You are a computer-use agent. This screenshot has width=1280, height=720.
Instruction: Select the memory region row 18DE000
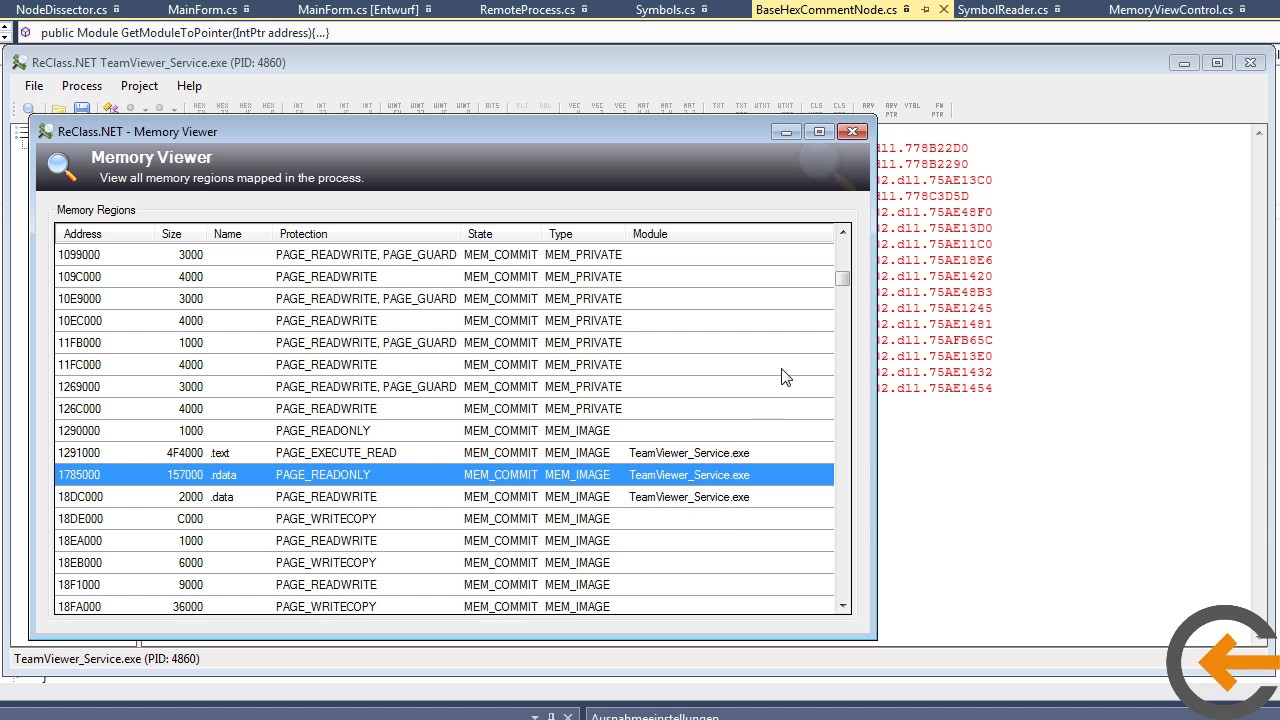click(444, 519)
